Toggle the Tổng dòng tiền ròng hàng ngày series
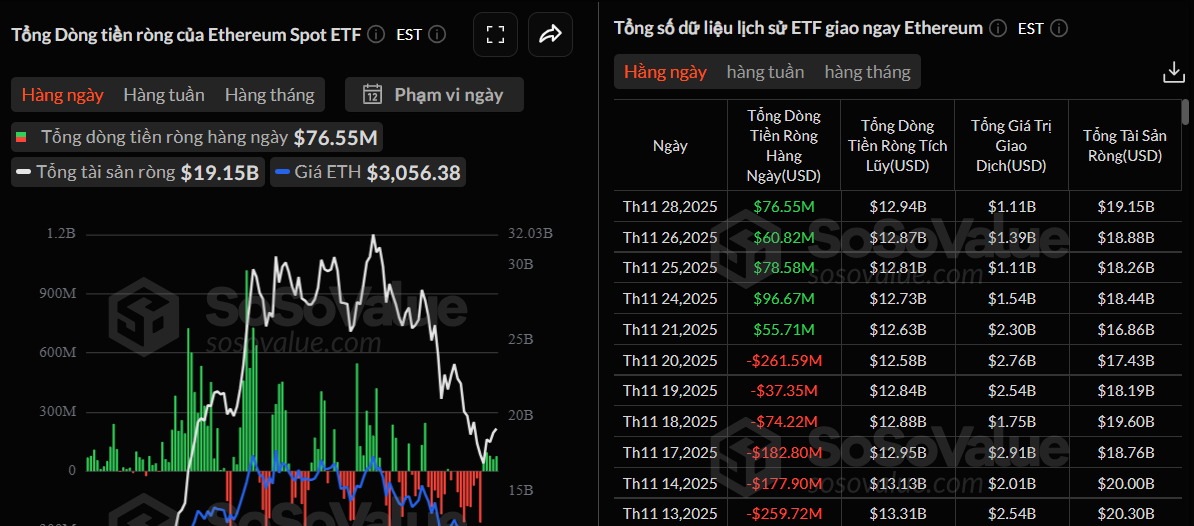The width and height of the screenshot is (1194, 526). click(x=198, y=138)
